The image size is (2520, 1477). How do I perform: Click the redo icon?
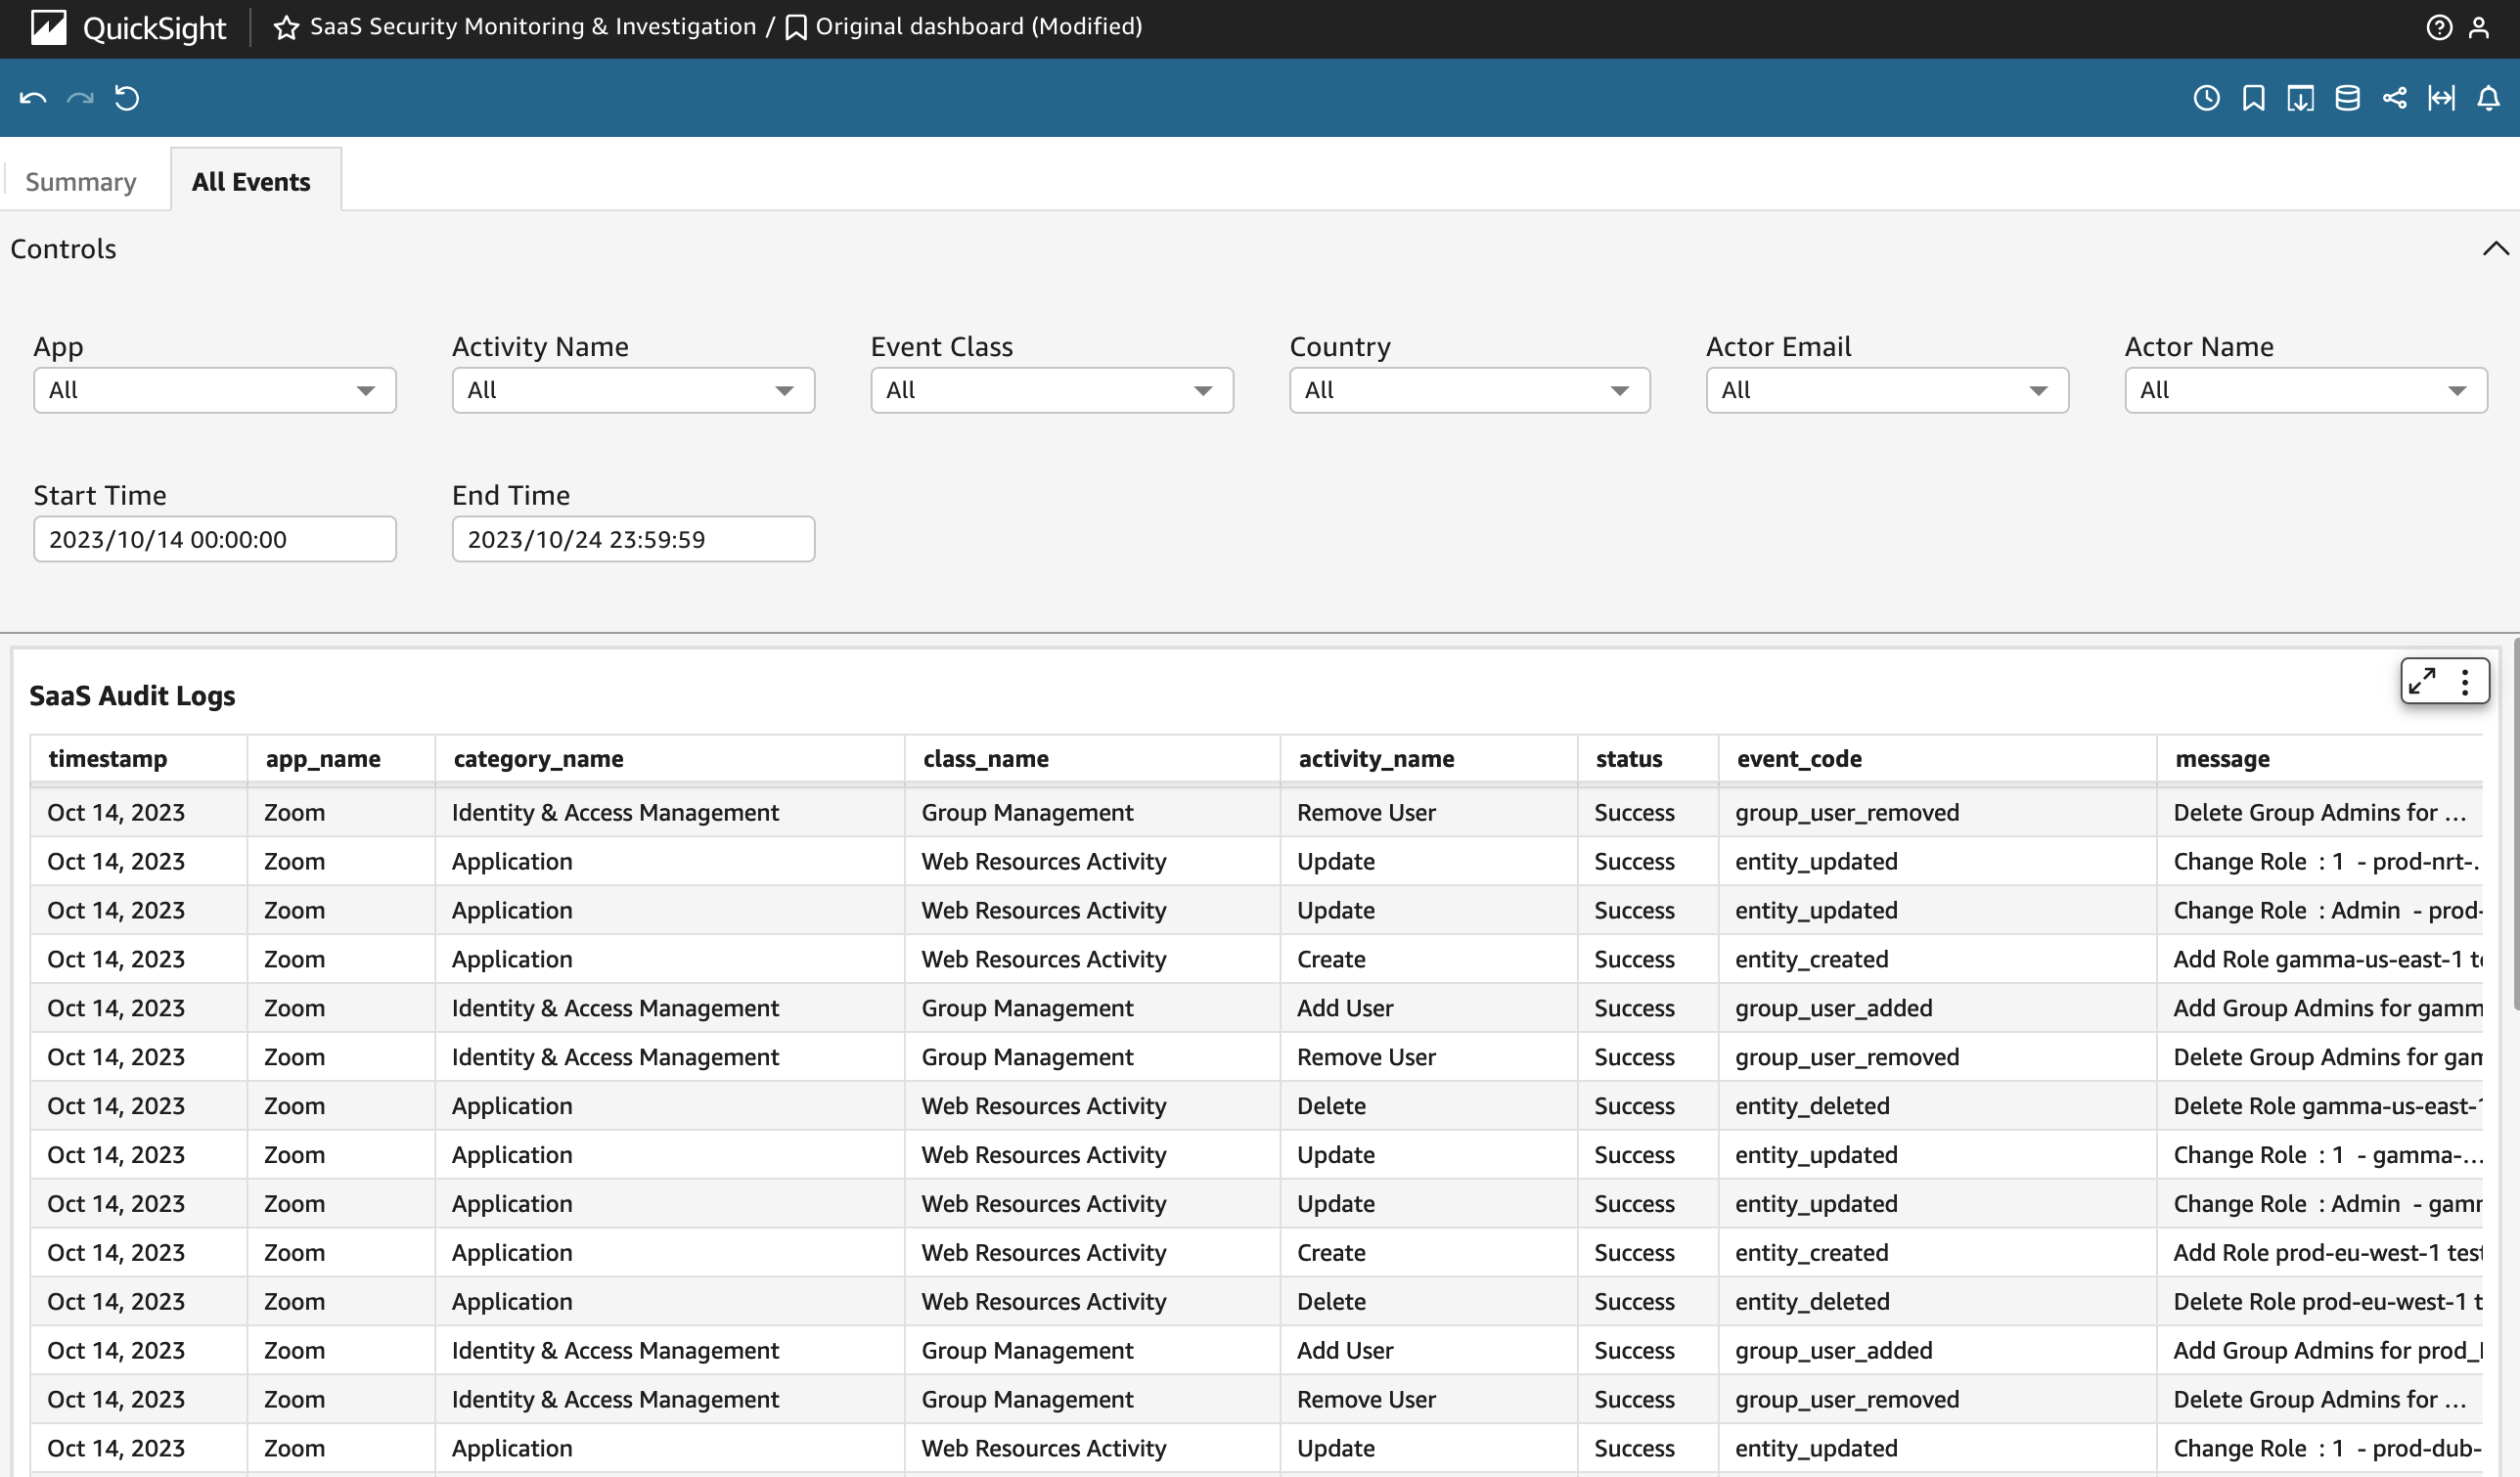click(80, 97)
